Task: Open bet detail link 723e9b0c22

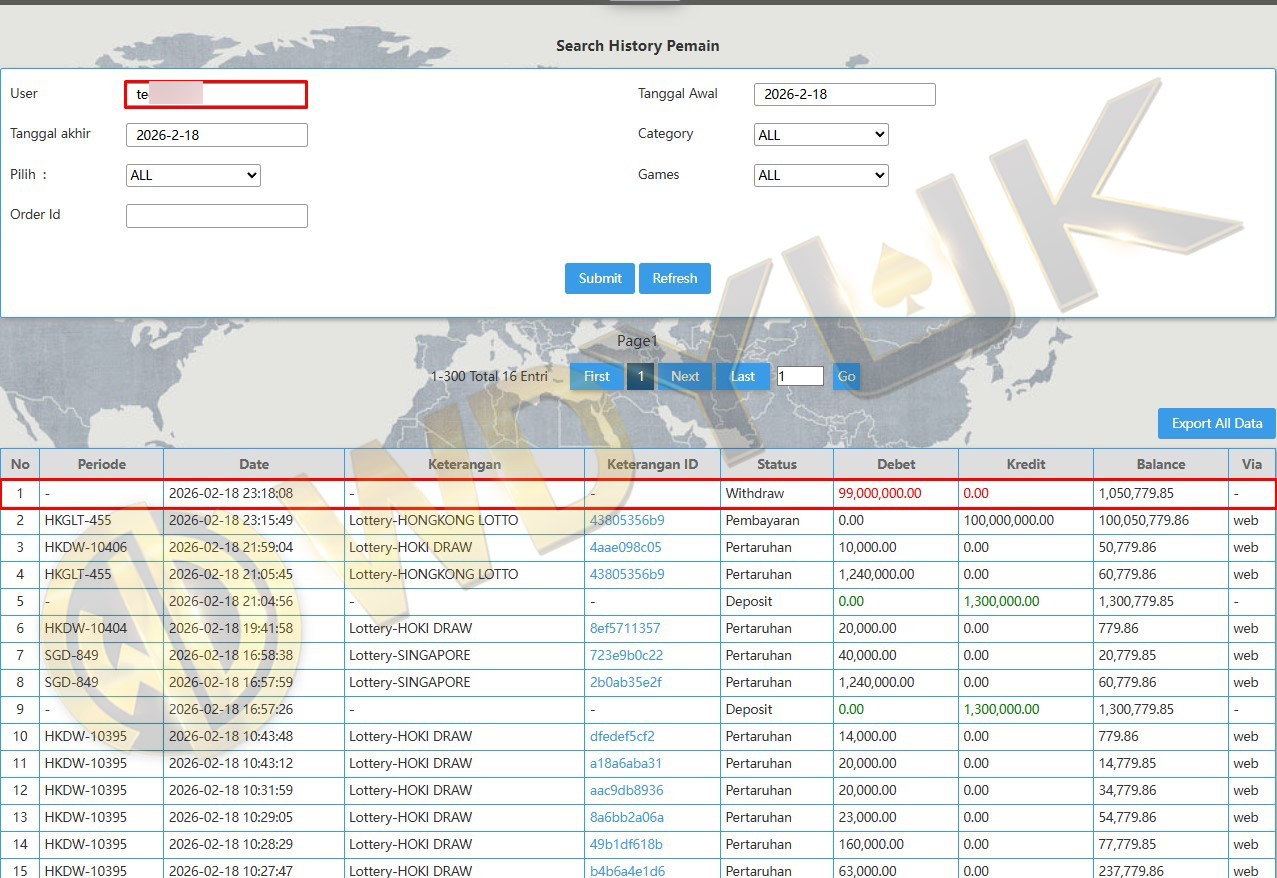Action: tap(626, 655)
